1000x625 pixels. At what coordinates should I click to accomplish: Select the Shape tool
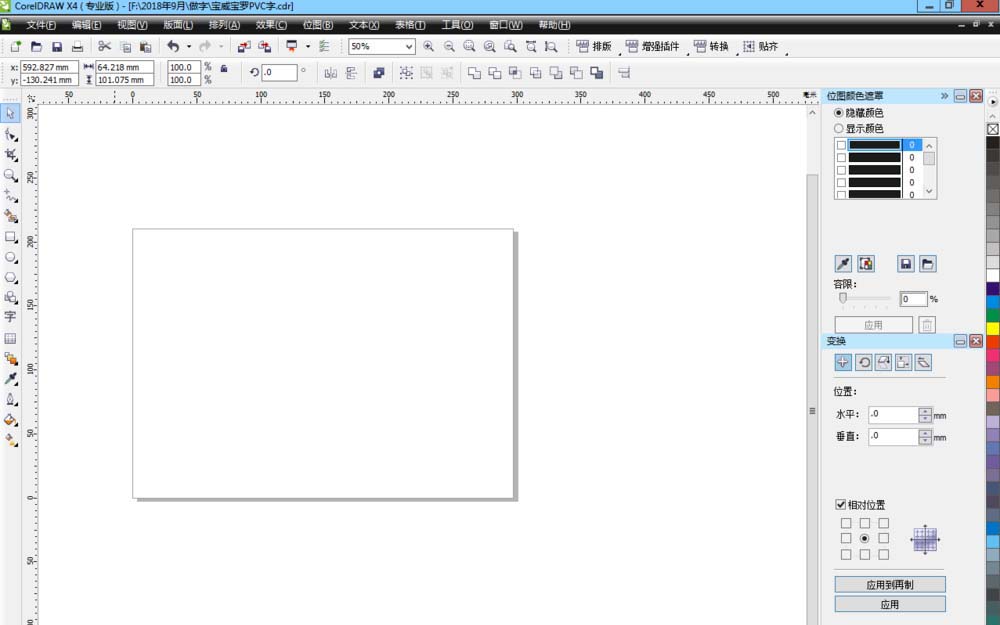point(10,135)
